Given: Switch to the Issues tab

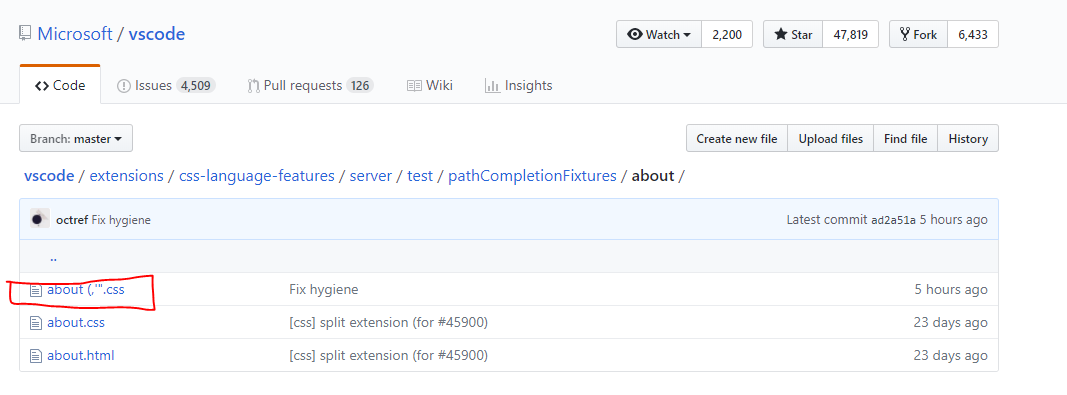Looking at the screenshot, I should (166, 86).
